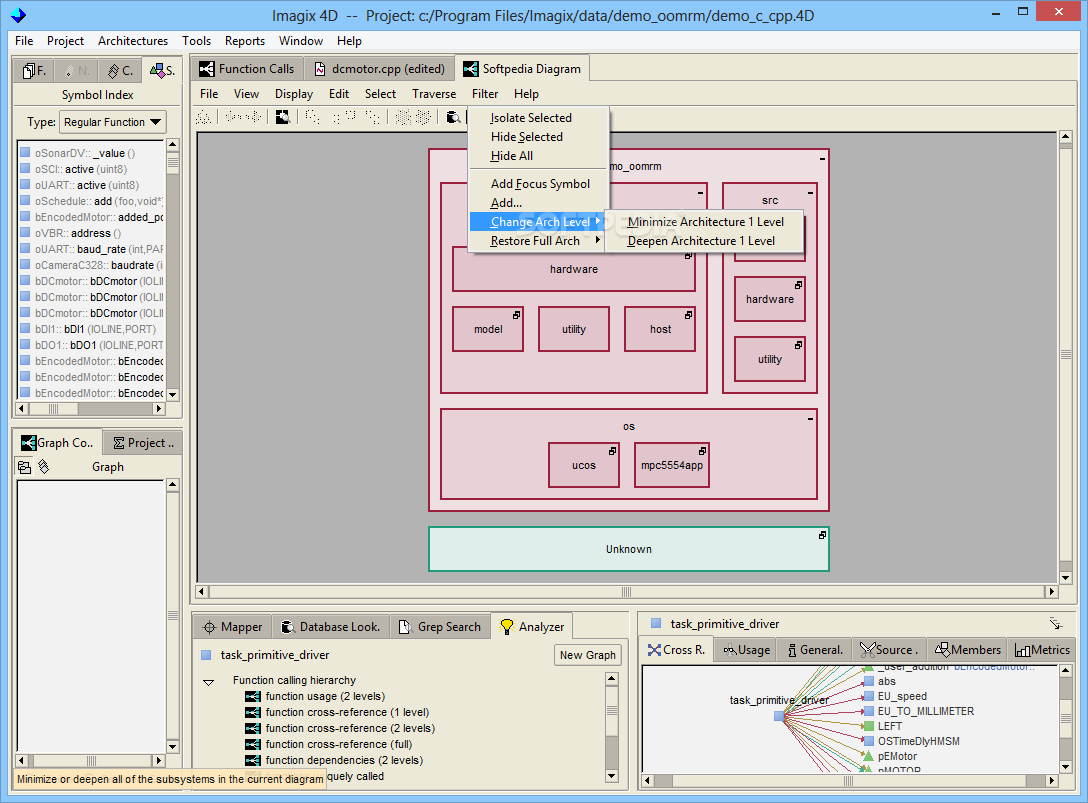Click graph icon beside function usage (2 levels)
Screen dimensions: 1088x803
[253, 696]
